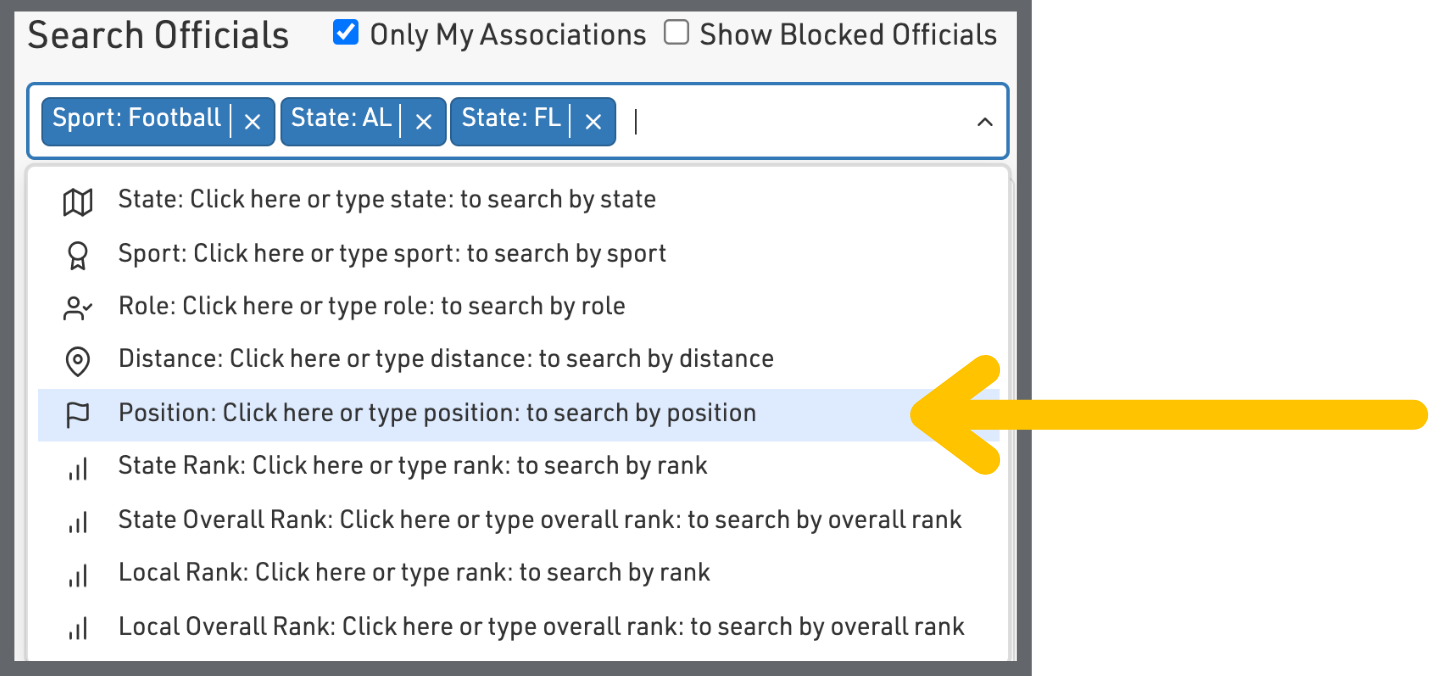
Task: Enable the Show Blocked Officials checkbox
Action: coord(677,34)
